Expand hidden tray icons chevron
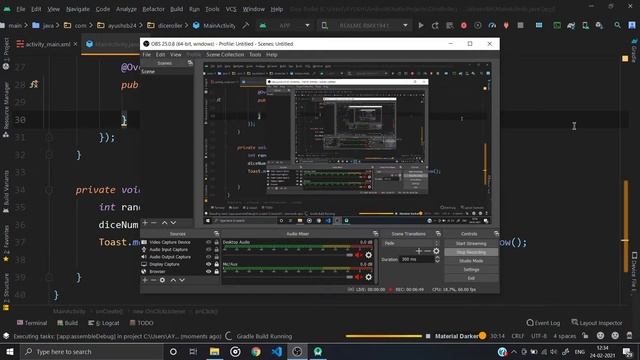 pos(514,351)
